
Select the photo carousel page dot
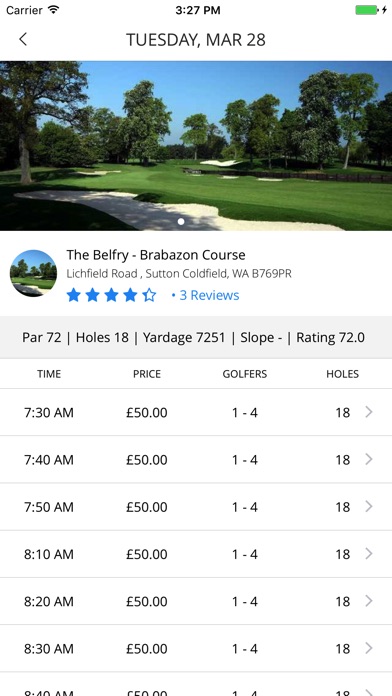coord(181,221)
